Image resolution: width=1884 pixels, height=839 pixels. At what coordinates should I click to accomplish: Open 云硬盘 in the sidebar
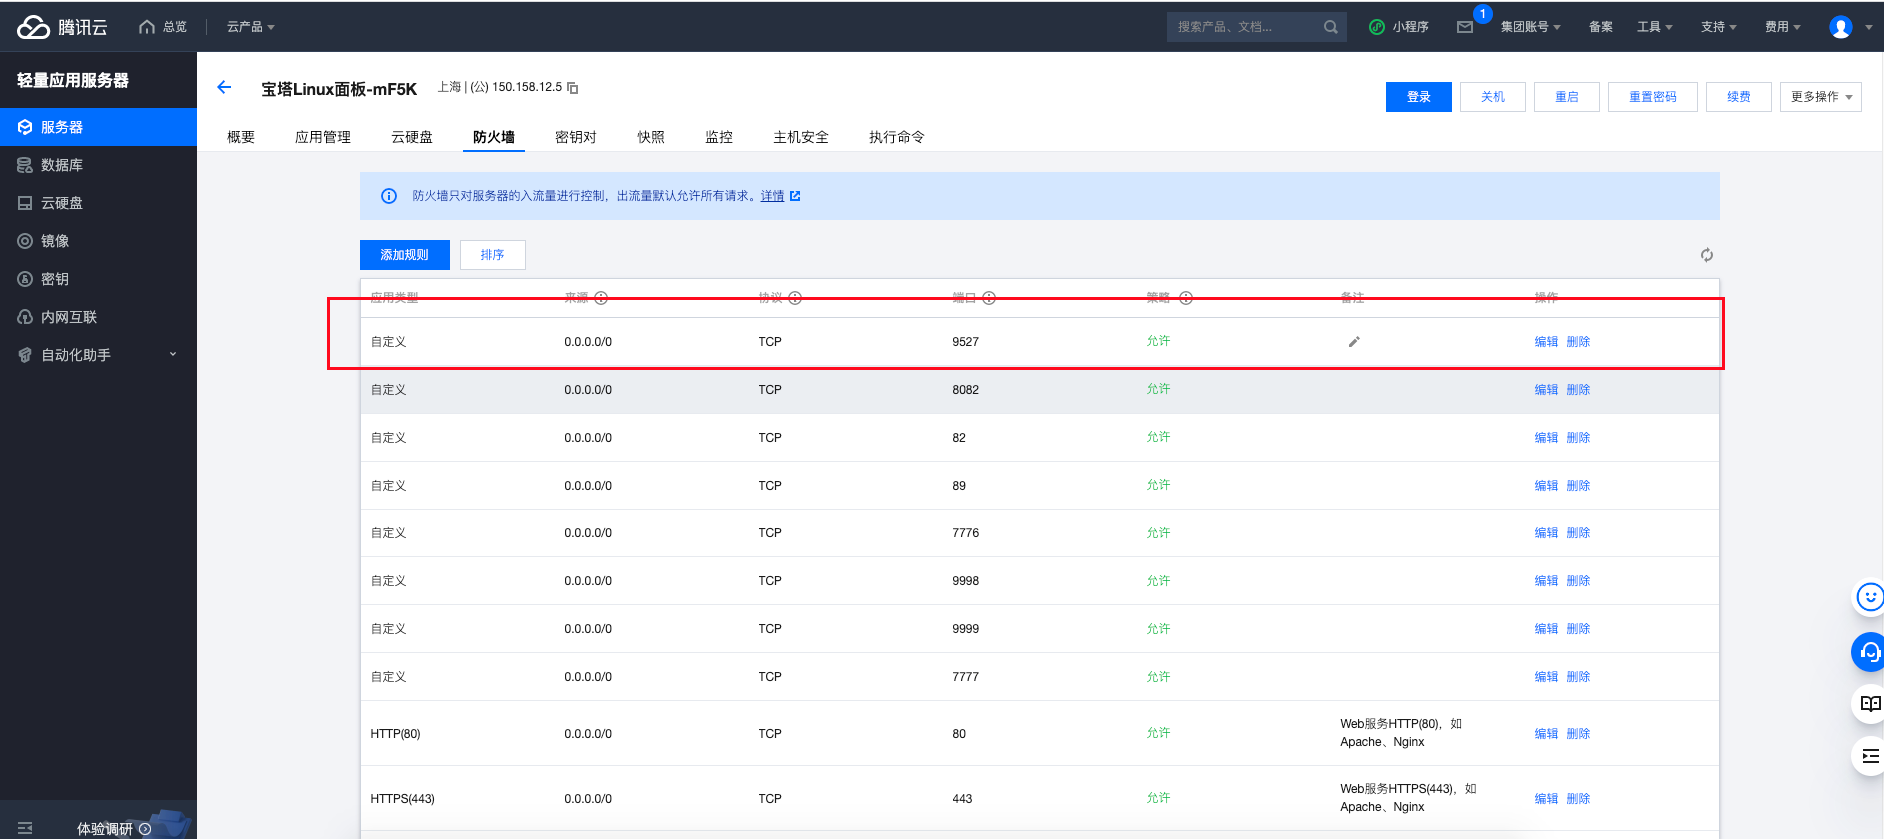tap(98, 203)
